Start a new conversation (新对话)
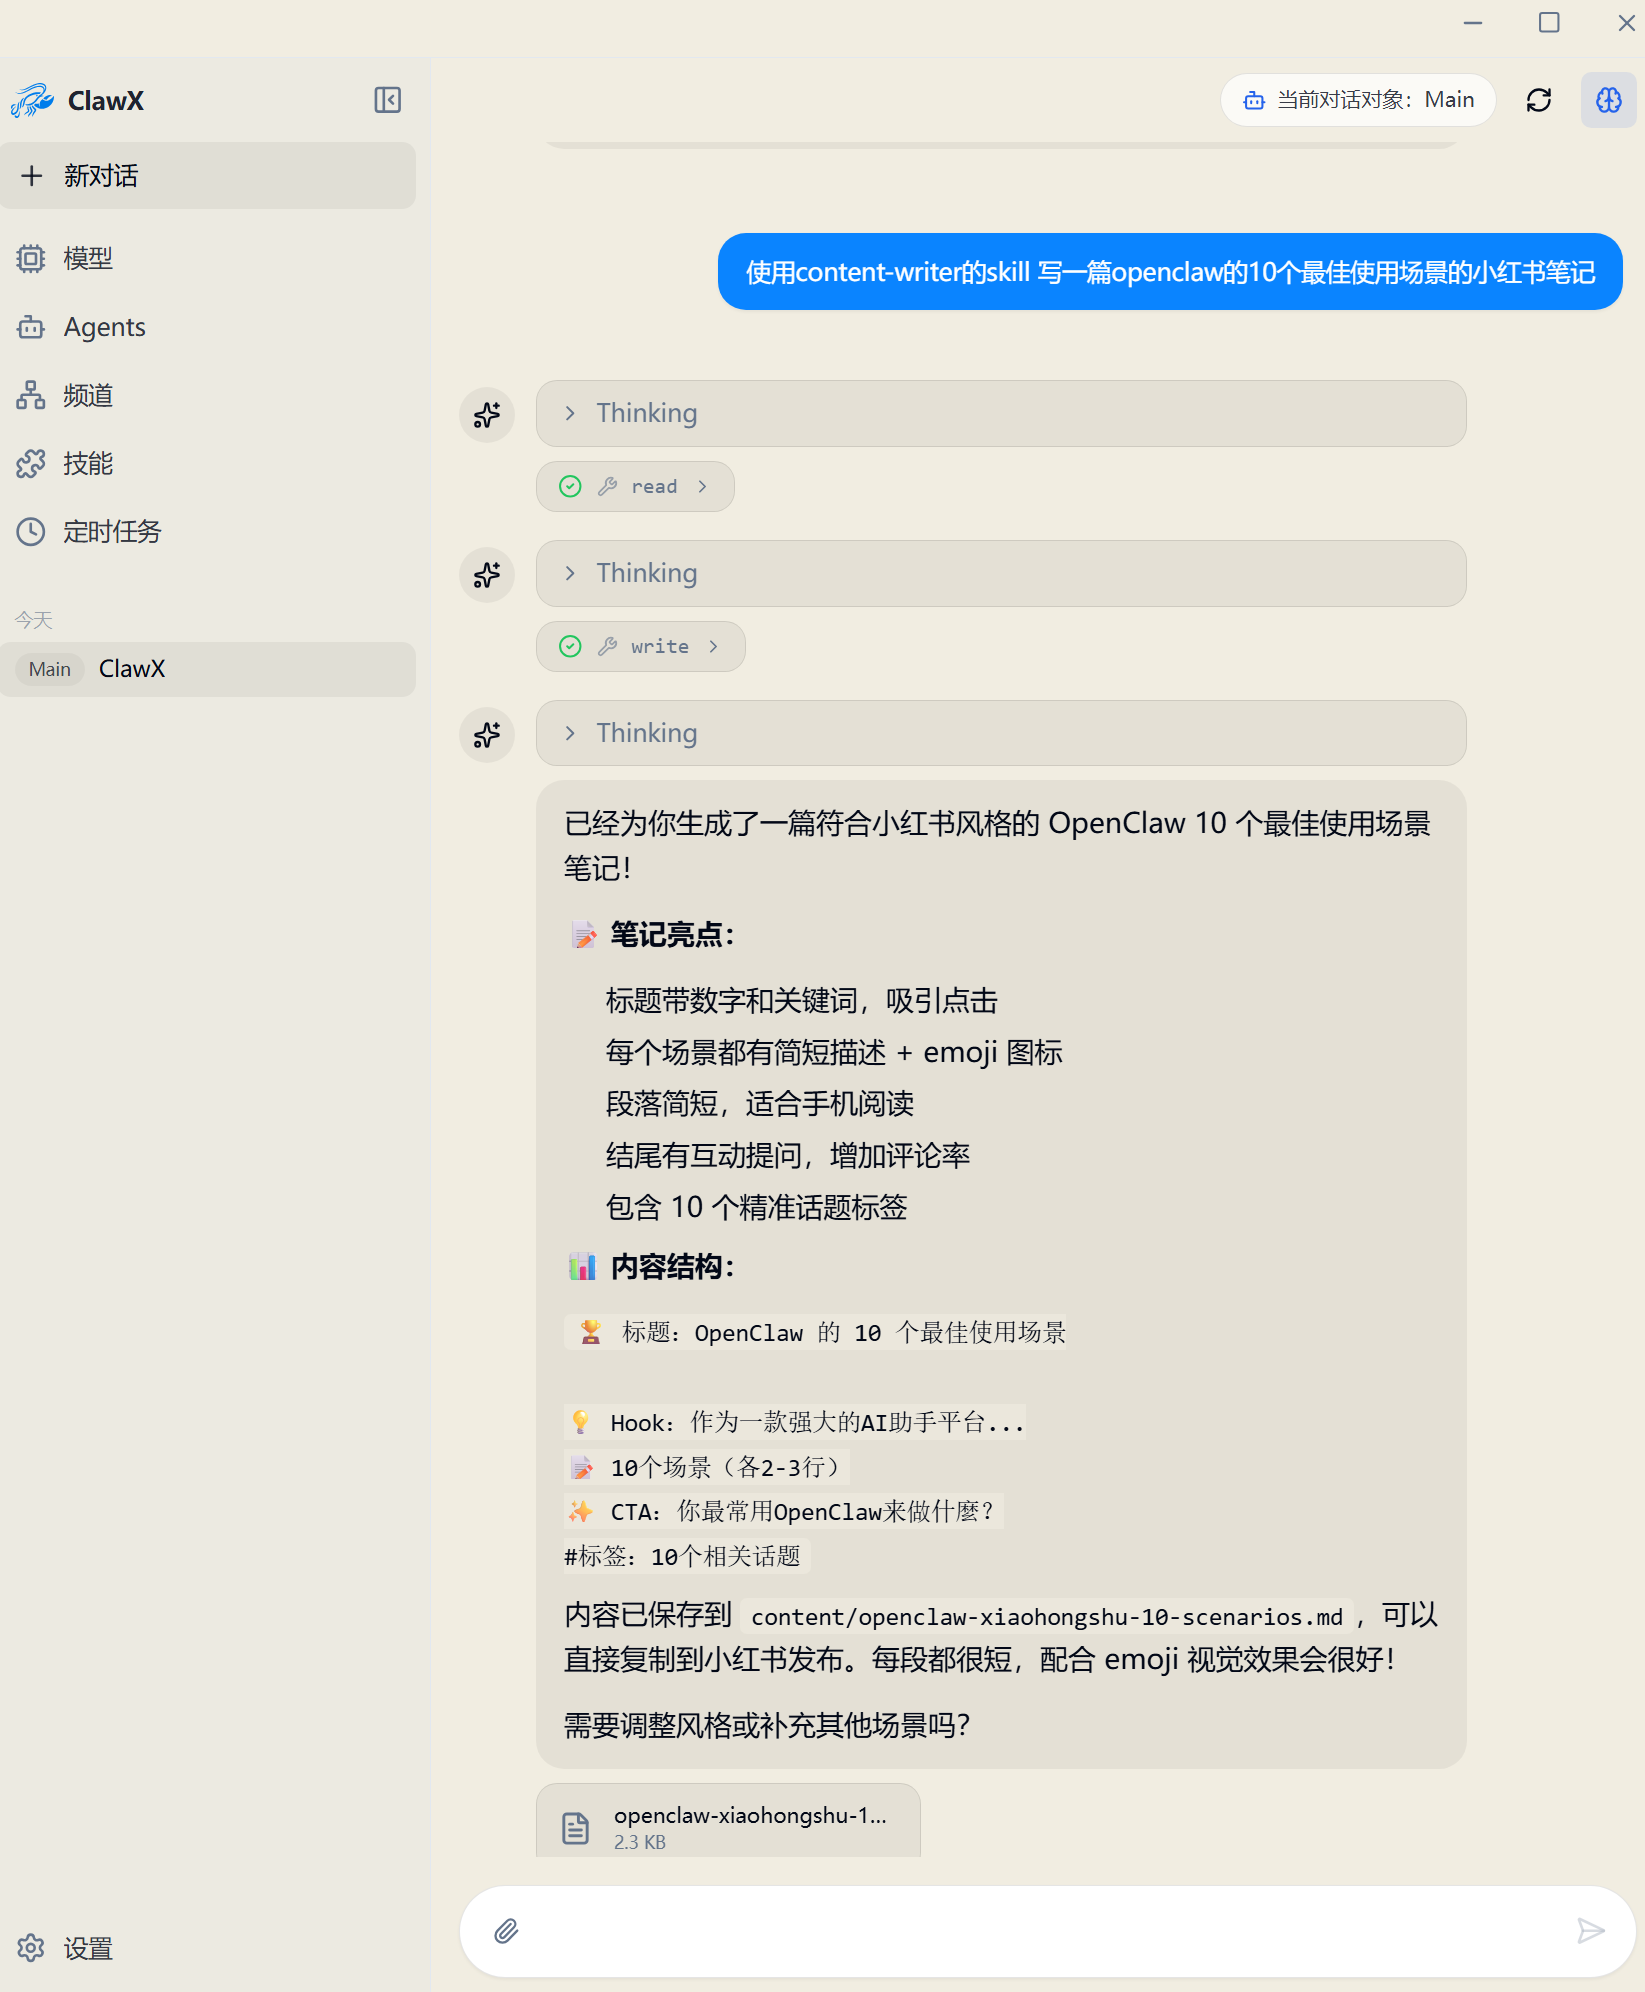The height and width of the screenshot is (1992, 1645). pos(208,176)
